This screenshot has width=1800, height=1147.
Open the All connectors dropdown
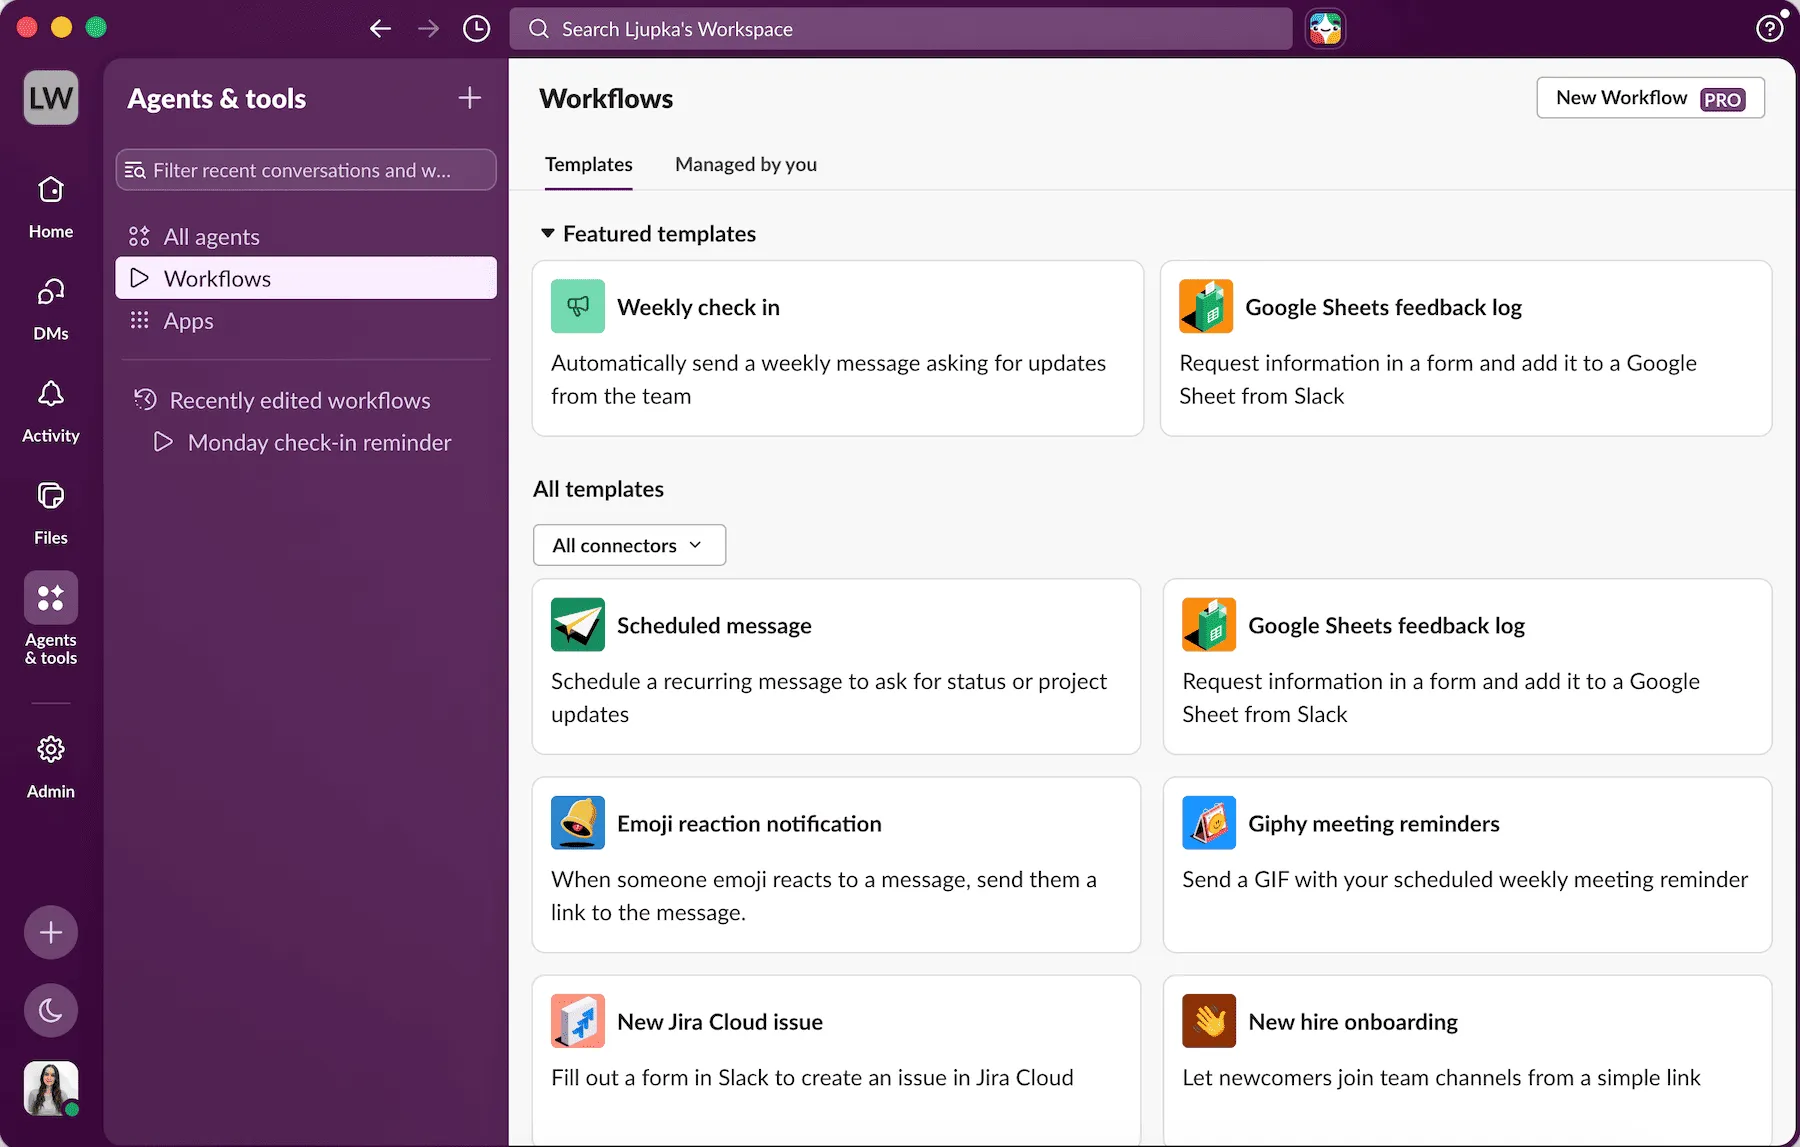click(x=629, y=545)
